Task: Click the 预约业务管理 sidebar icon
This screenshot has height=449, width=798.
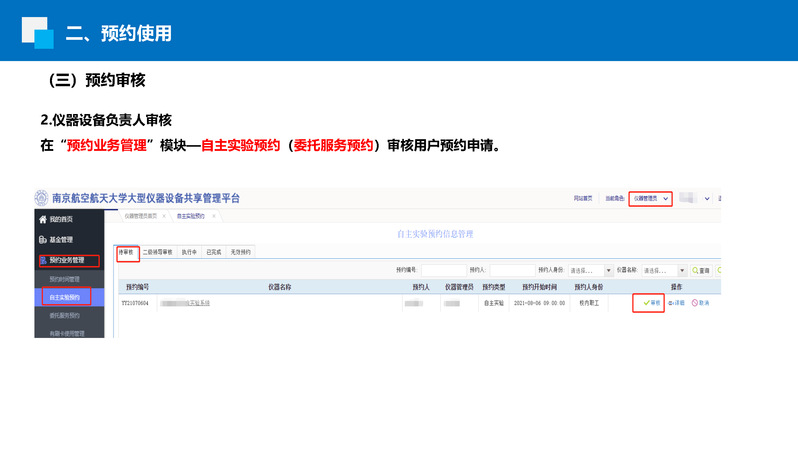Action: pos(43,261)
